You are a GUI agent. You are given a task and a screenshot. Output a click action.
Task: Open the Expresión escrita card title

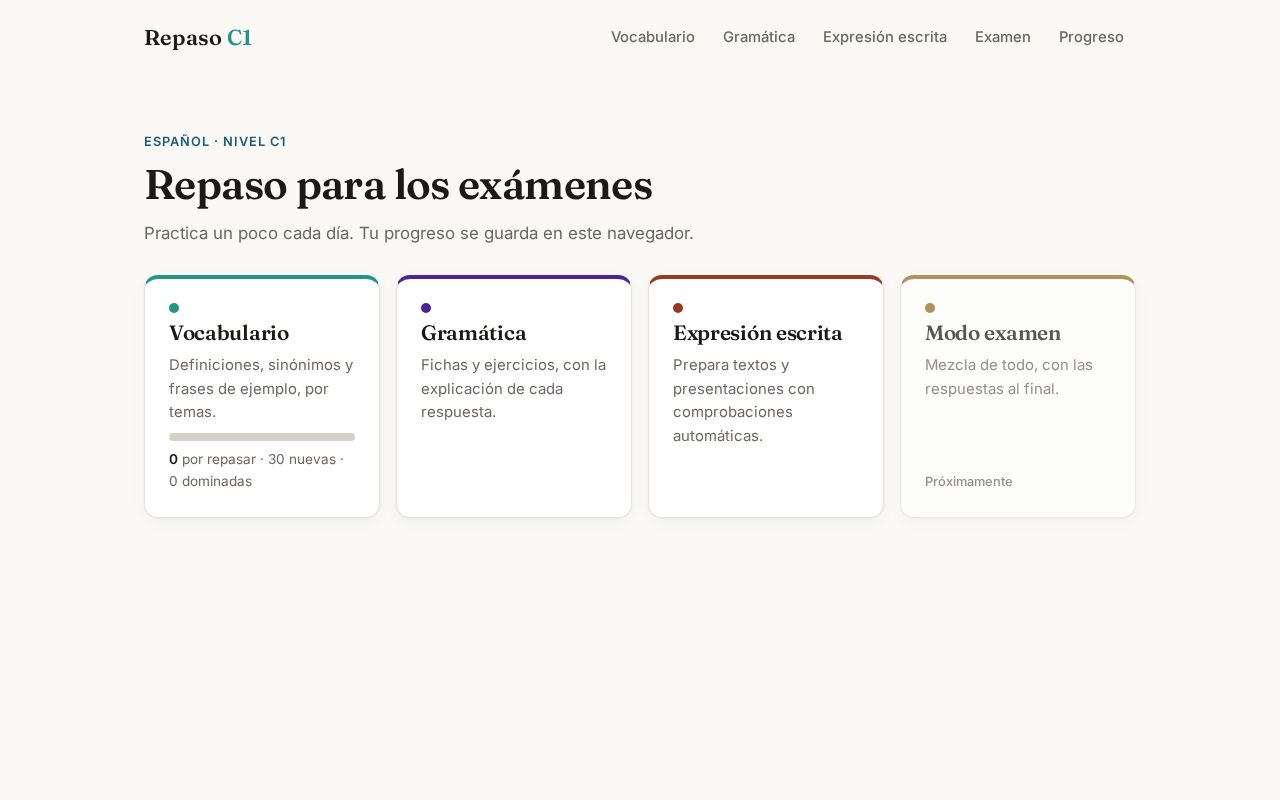coord(758,333)
